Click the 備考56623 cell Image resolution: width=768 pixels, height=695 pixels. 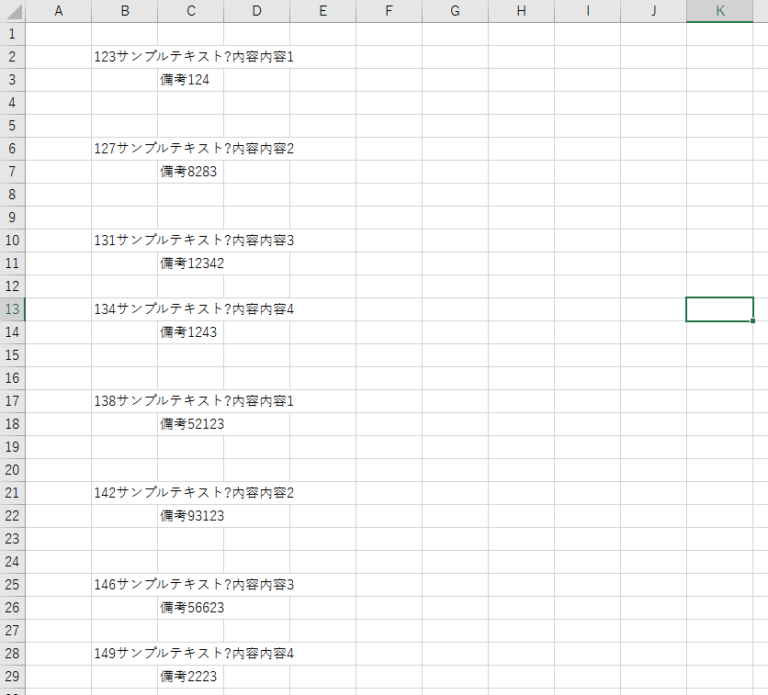(x=190, y=608)
